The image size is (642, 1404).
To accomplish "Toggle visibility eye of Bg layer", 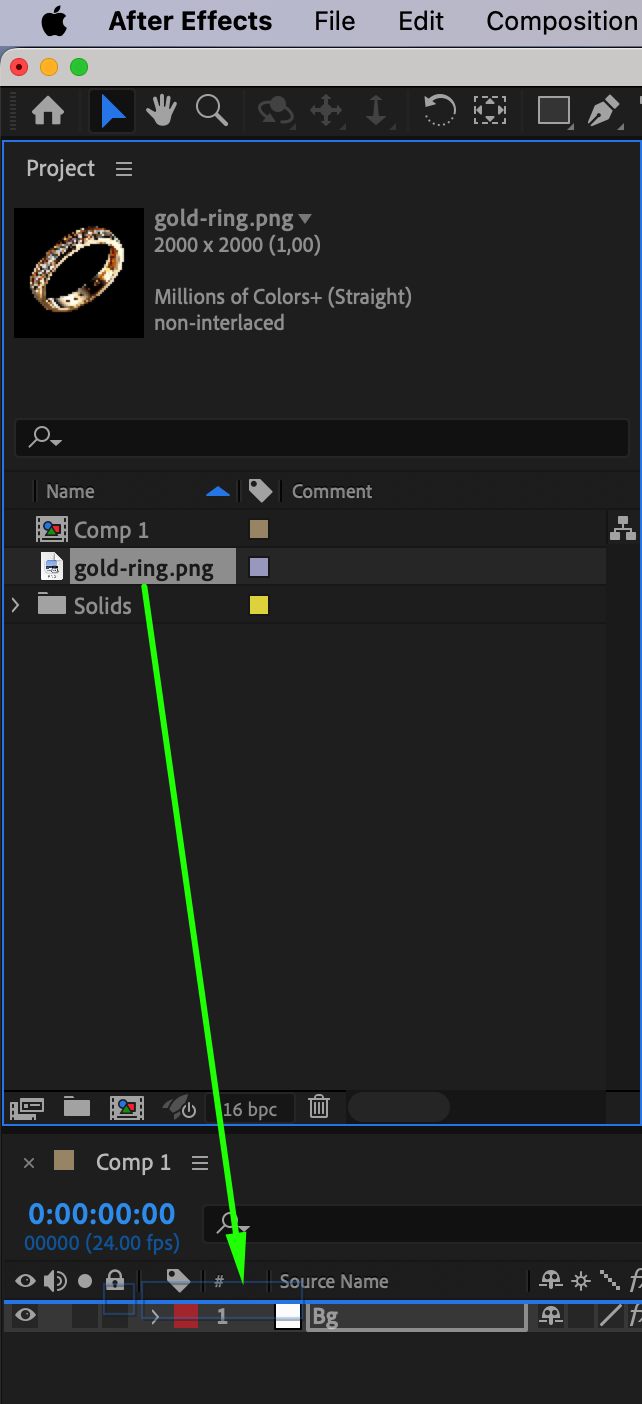I will pyautogui.click(x=26, y=1317).
